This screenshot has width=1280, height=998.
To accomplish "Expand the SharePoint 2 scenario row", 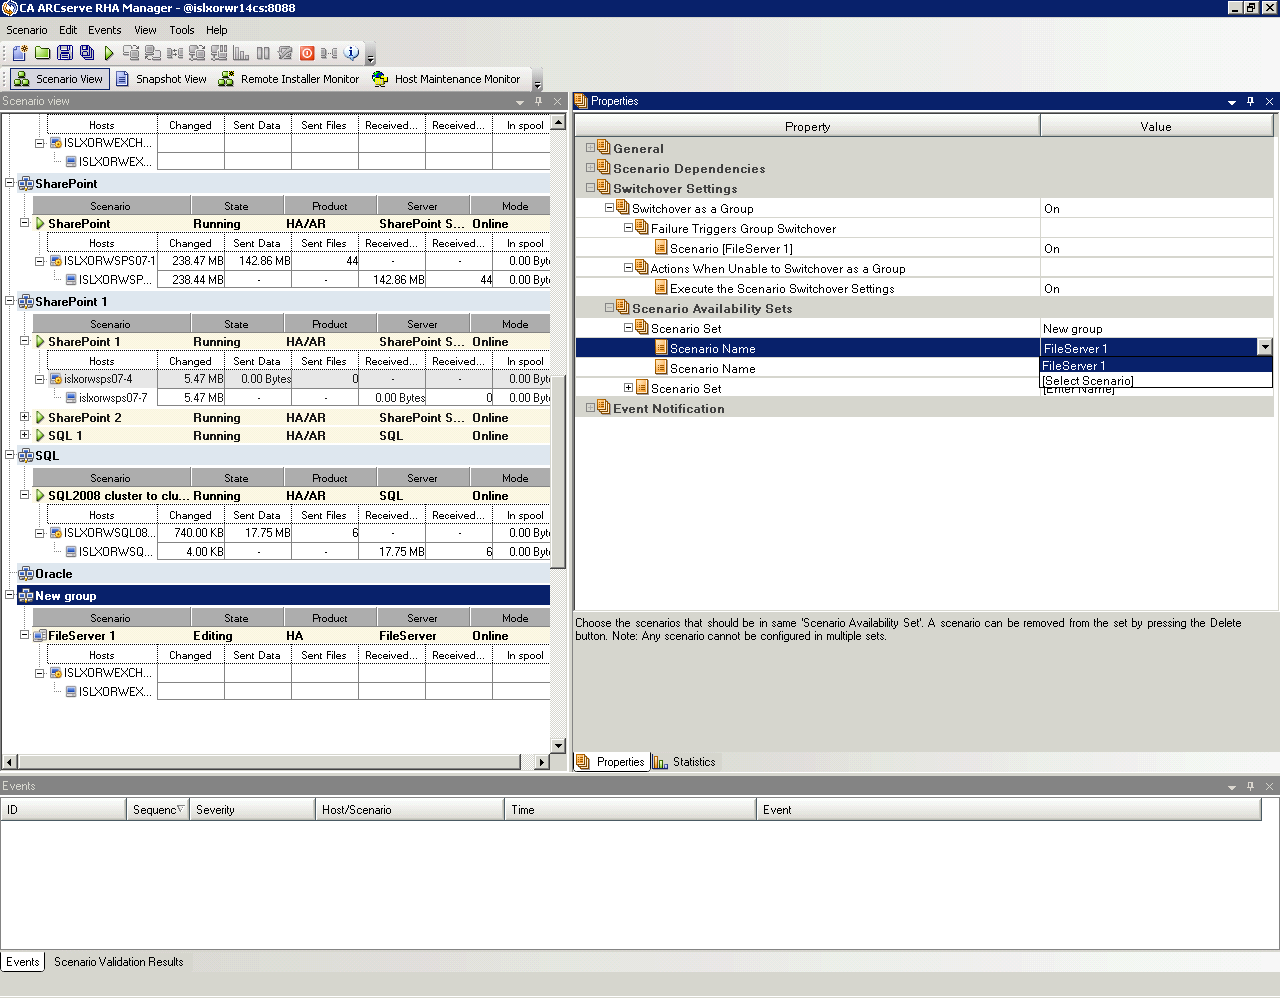I will (25, 417).
